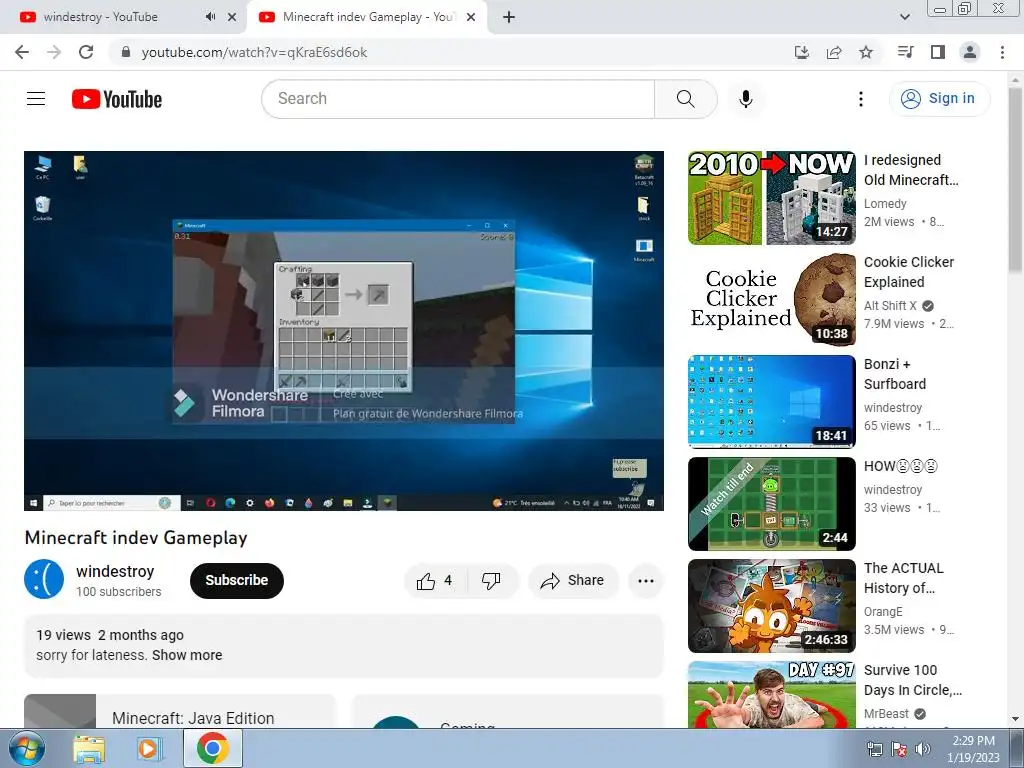Image resolution: width=1024 pixels, height=768 pixels.
Task: Start voice search with microphone icon
Action: 745,99
